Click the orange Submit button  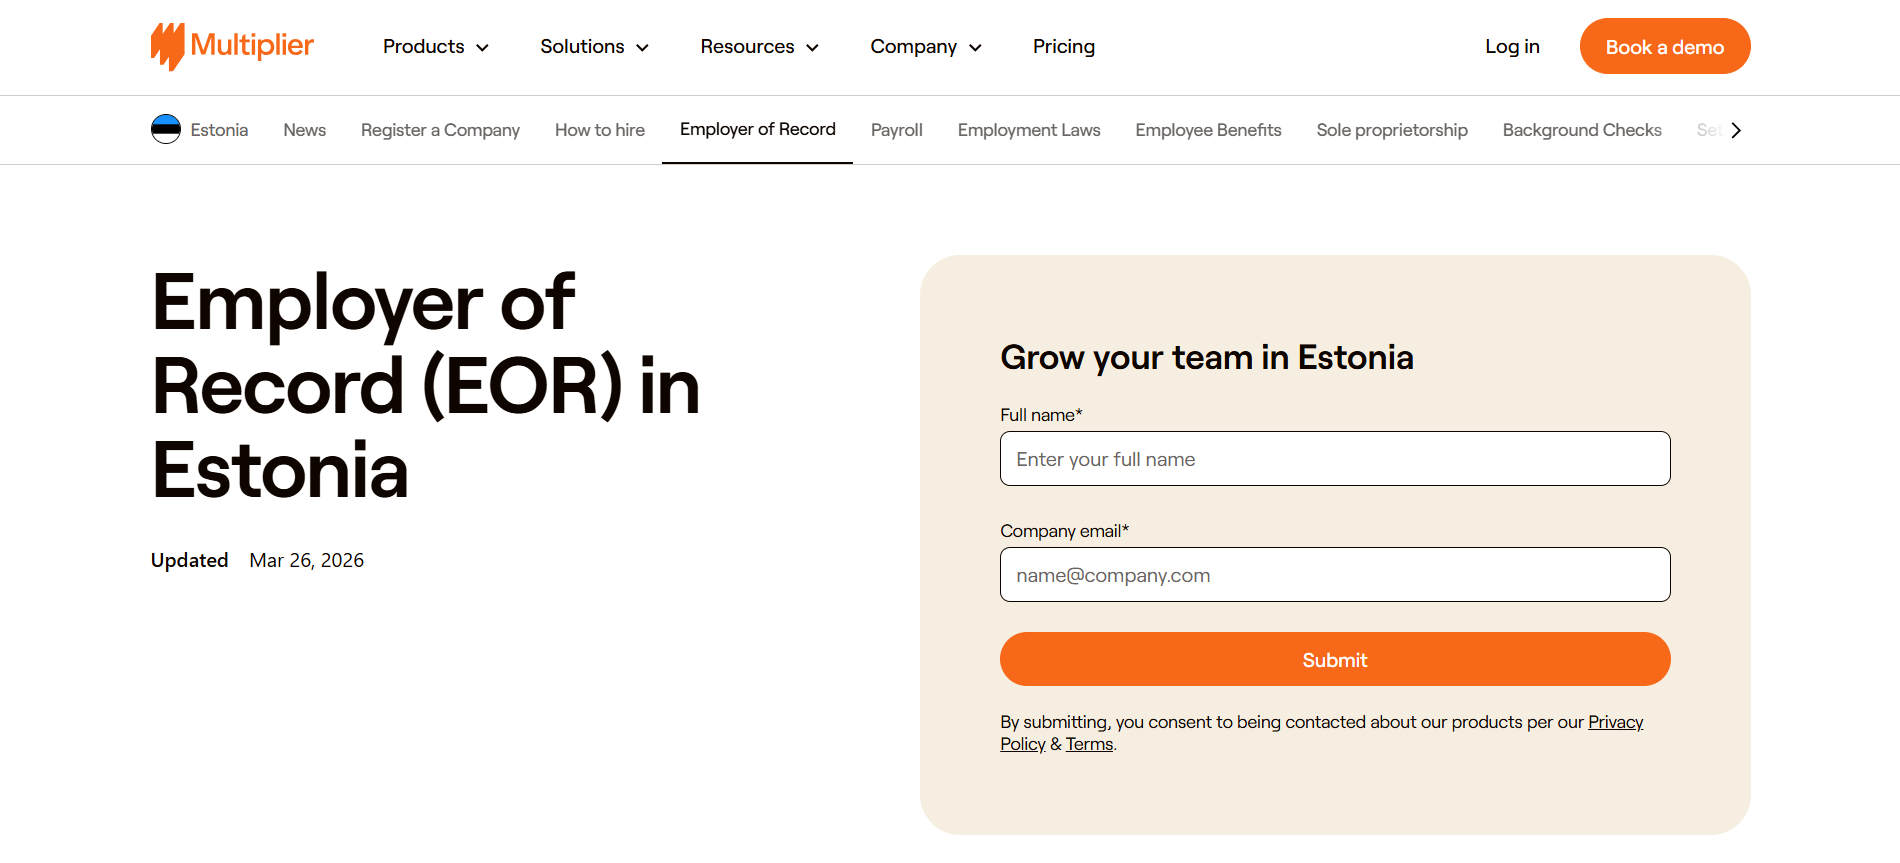coord(1335,659)
